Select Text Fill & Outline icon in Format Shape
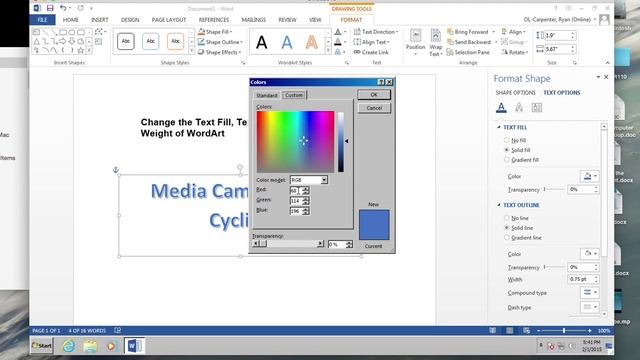This screenshot has height=360, width=640. (x=501, y=107)
